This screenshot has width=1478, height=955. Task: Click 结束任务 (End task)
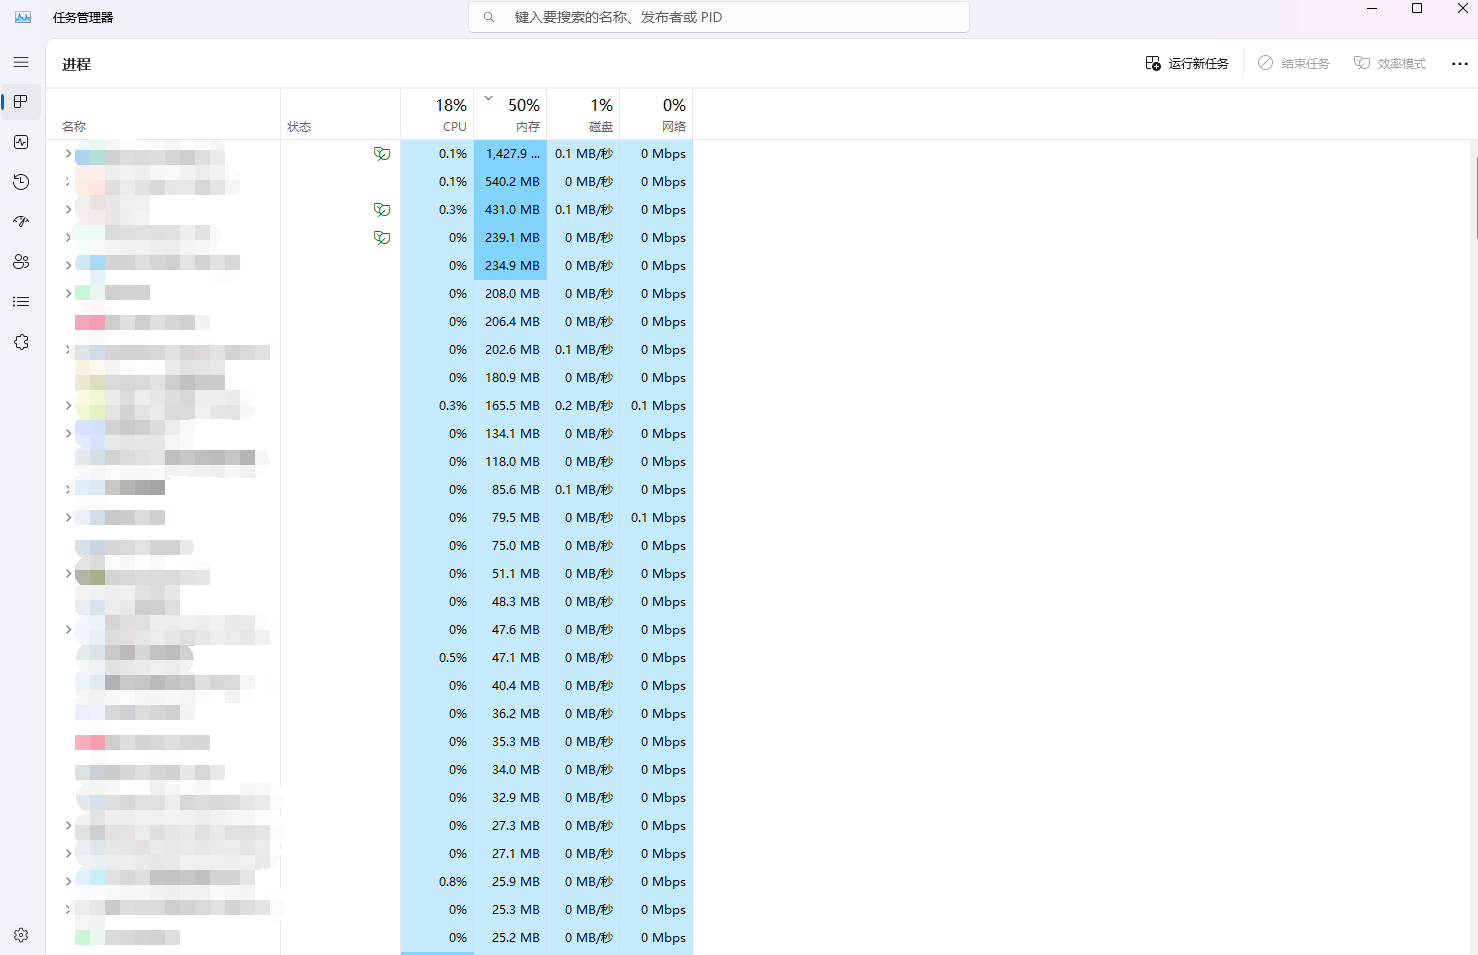coord(1294,63)
